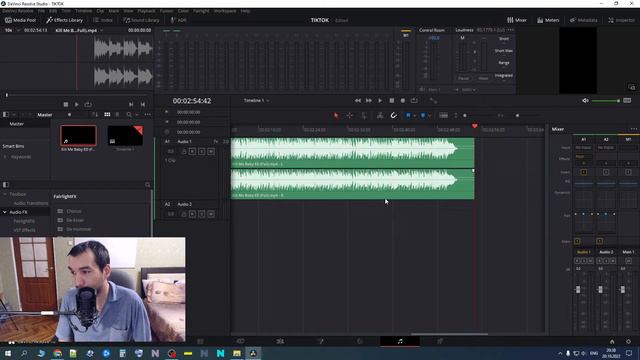Open timeline view options icon
Image resolution: width=640 pixels, height=360 pixels.
pos(443,116)
